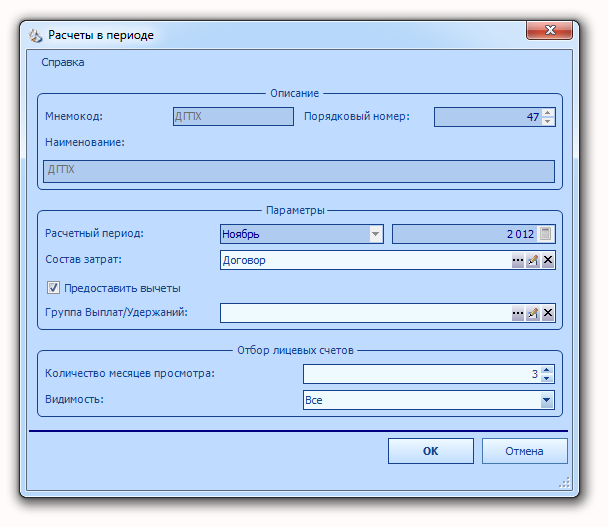Image resolution: width=608 pixels, height=527 pixels.
Task: Click the Мнемокод field containing ДГПХ
Action: pos(233,116)
